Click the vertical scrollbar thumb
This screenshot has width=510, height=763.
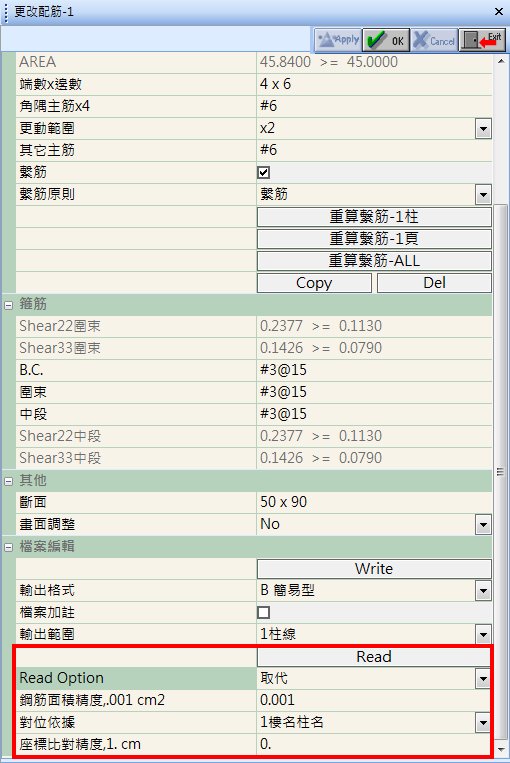coord(501,472)
